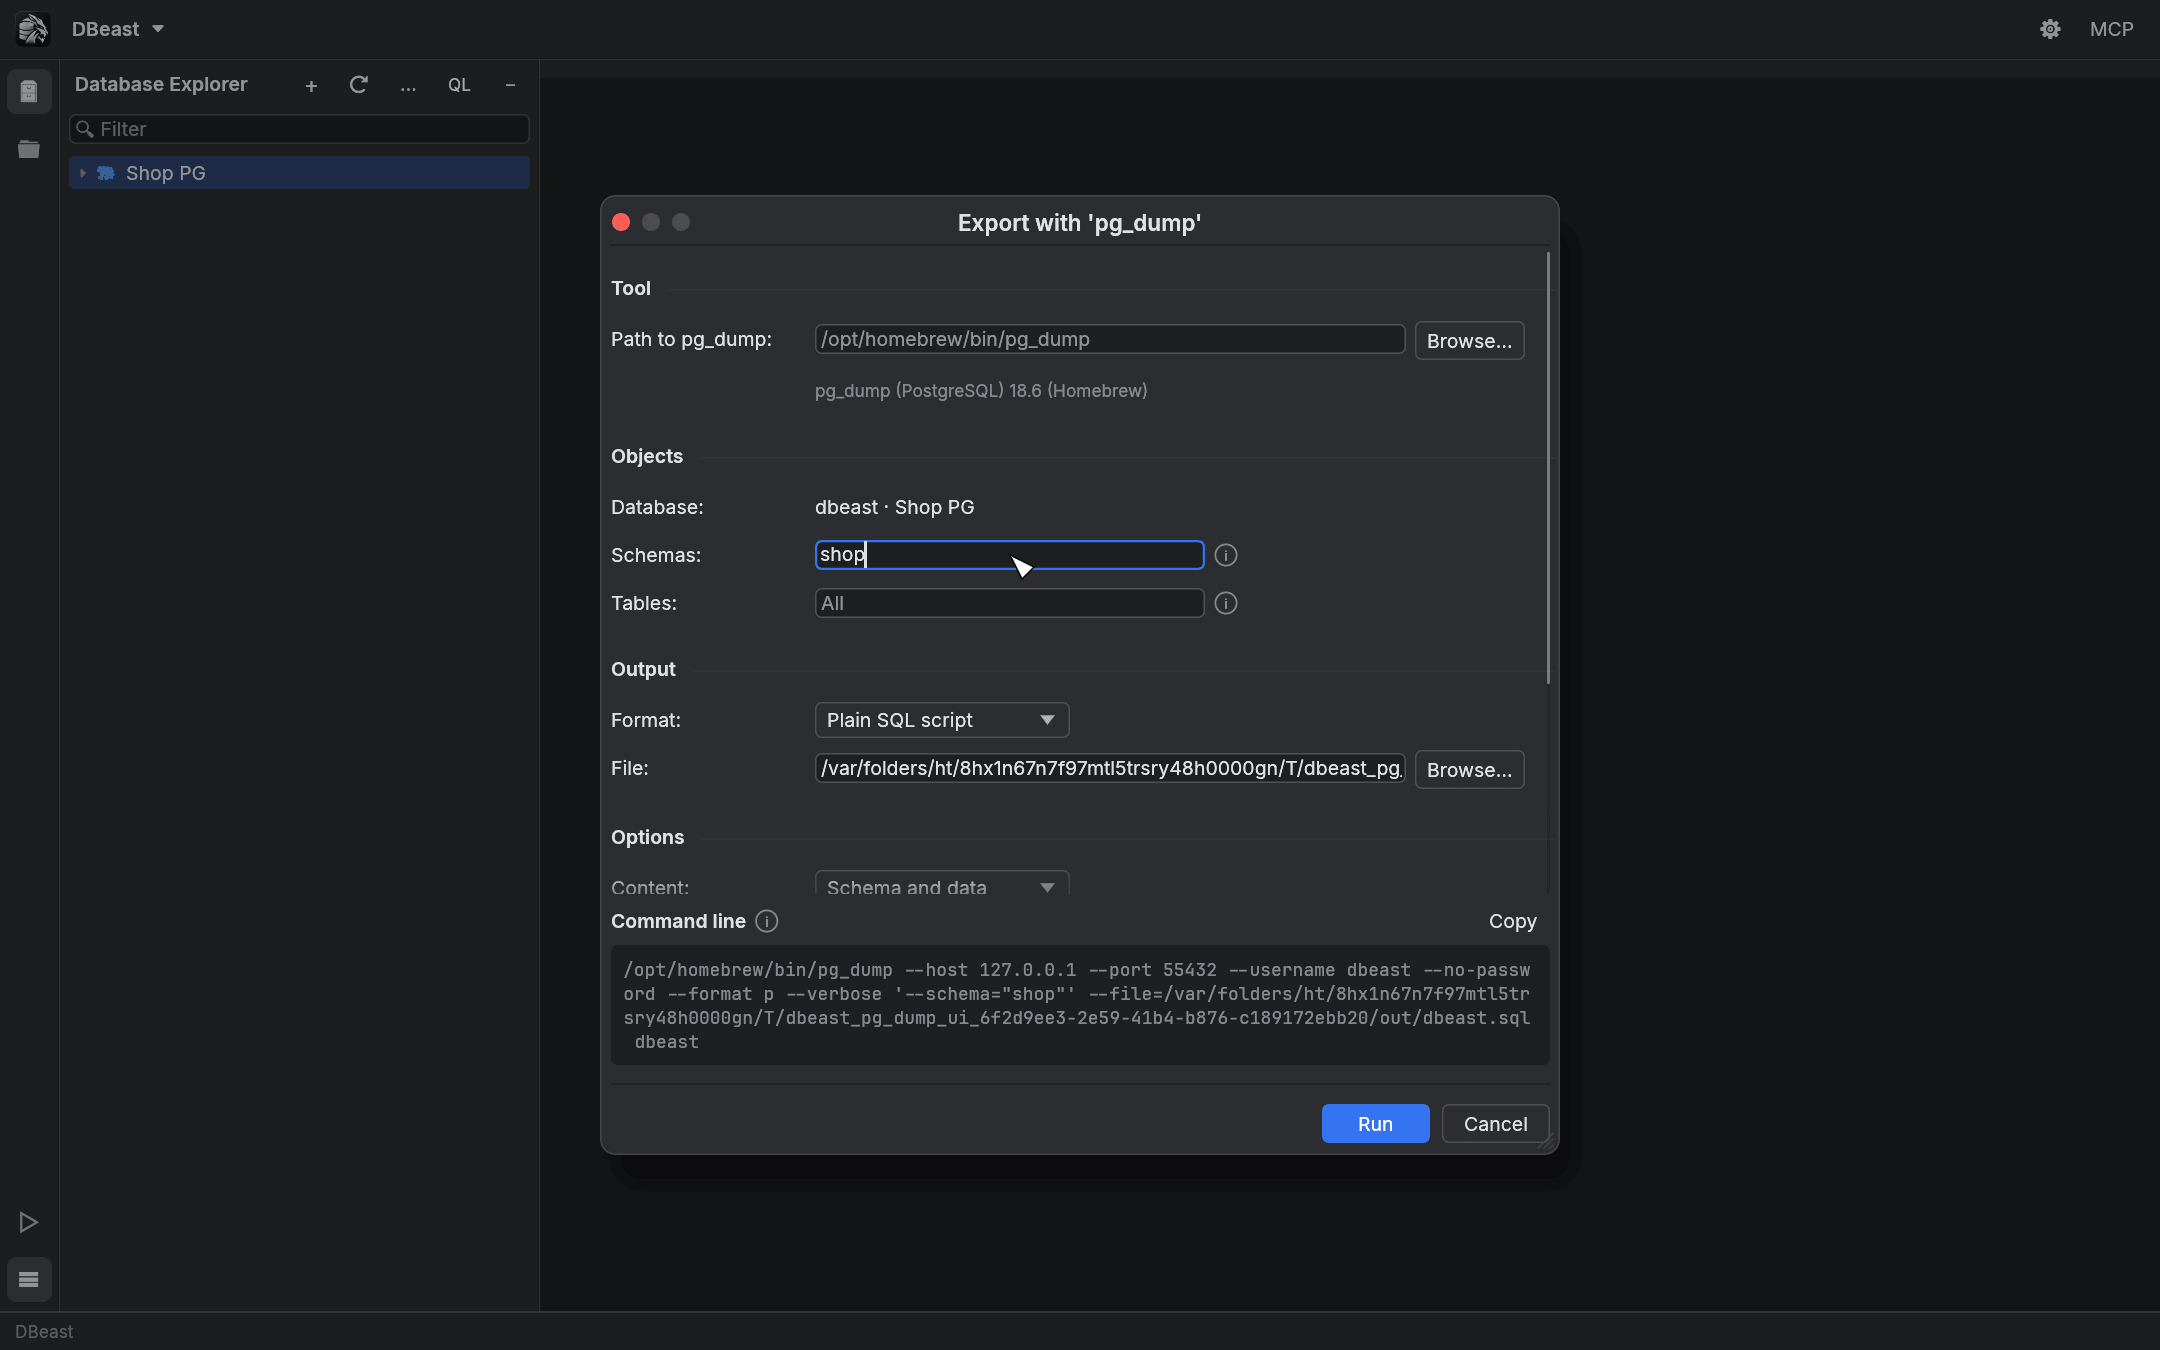
Task: Edit the Path to pg_dump field
Action: coord(1109,339)
